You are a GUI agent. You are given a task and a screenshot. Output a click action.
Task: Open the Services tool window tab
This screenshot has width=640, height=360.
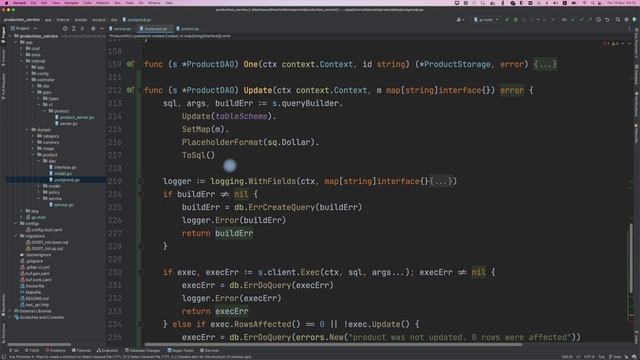pyautogui.click(x=209, y=350)
